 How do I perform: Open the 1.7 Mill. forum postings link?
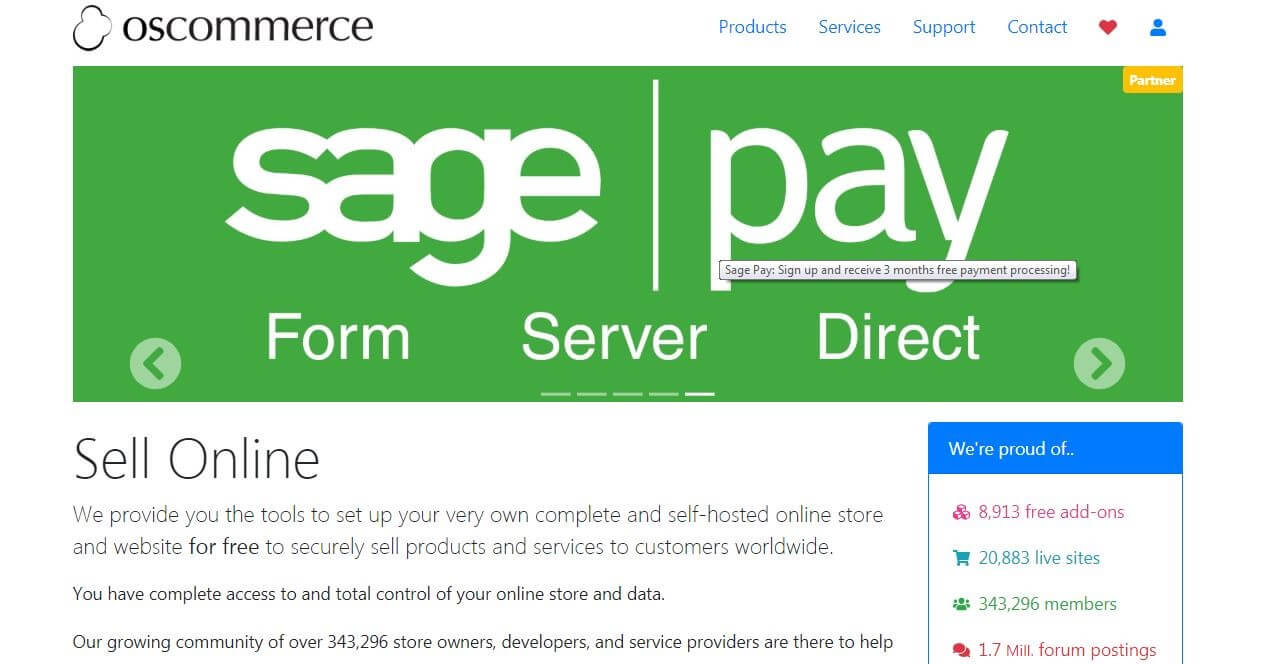pos(1067,650)
